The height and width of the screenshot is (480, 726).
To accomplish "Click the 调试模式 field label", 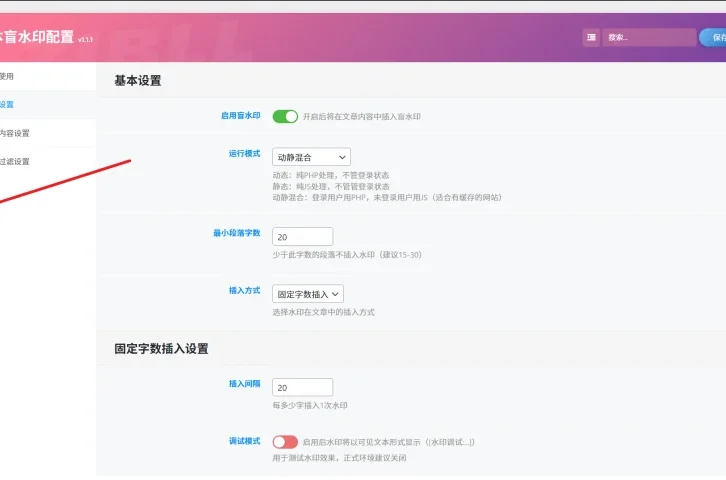I will pyautogui.click(x=244, y=441).
